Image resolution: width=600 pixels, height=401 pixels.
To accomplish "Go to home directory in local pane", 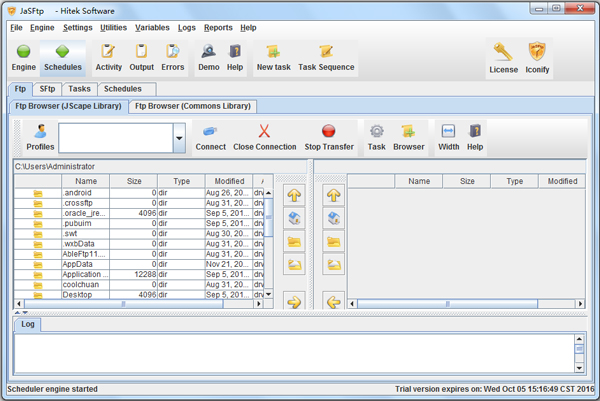I will click(294, 218).
